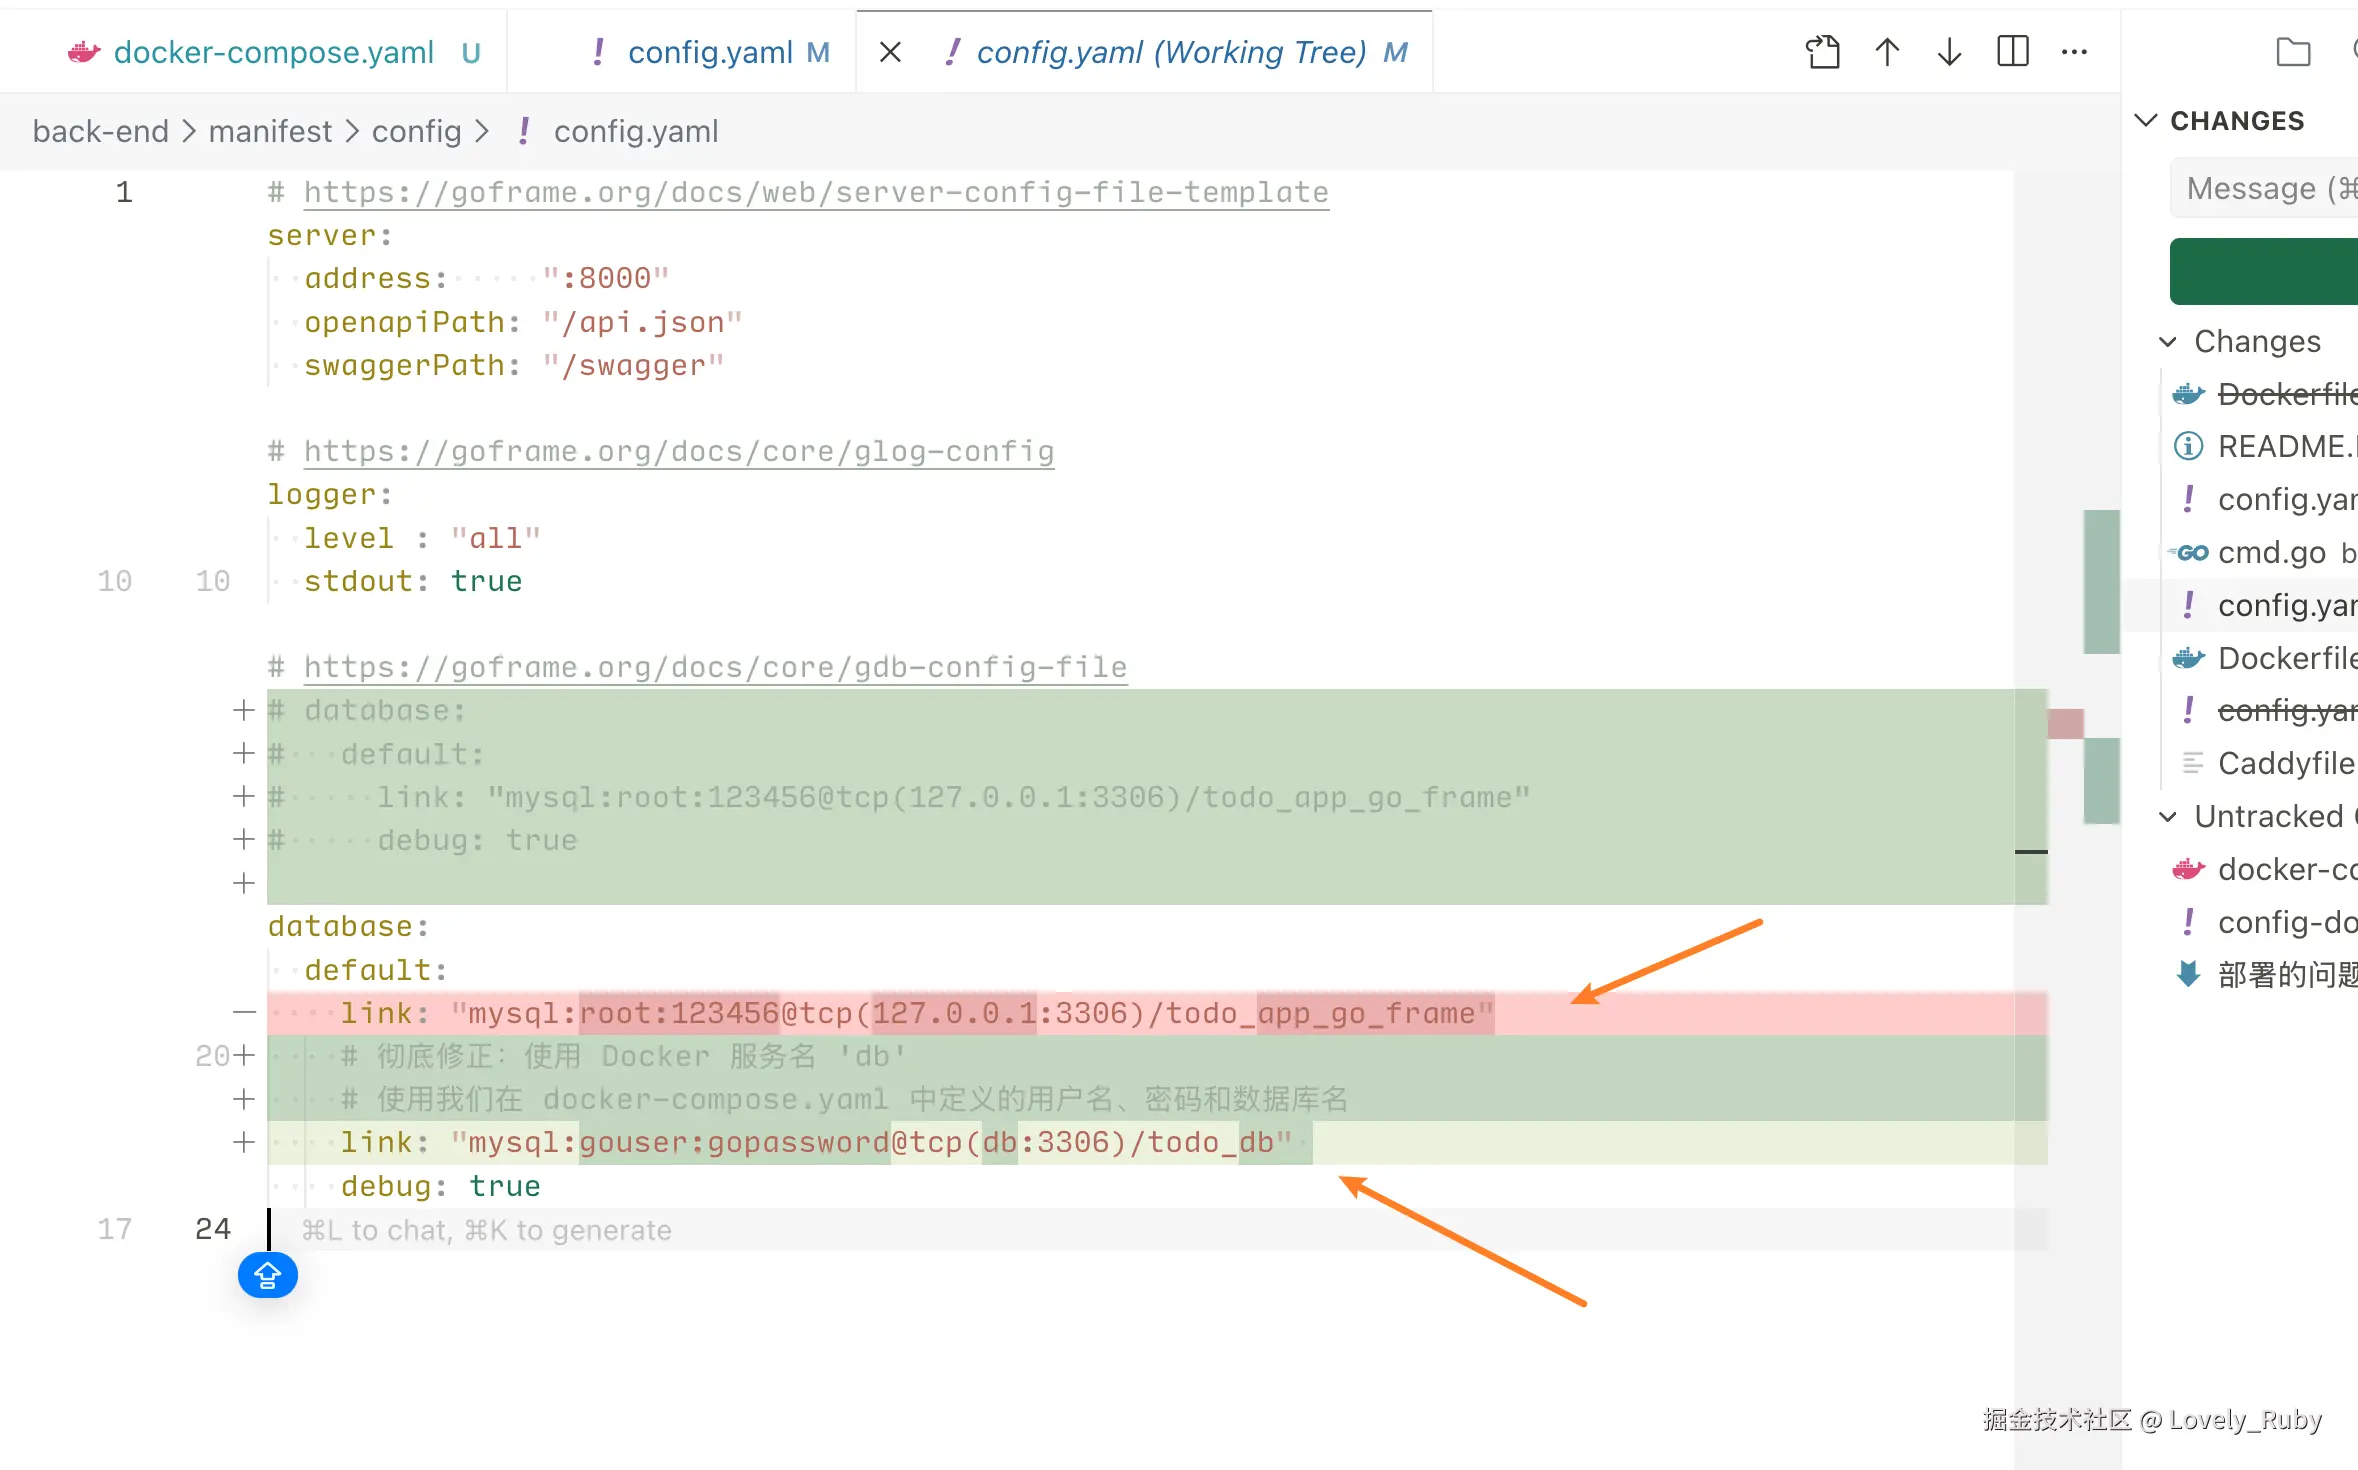Open the goframe glog-config documentation link
Viewport: 2358px width, 1470px height.
coord(678,452)
